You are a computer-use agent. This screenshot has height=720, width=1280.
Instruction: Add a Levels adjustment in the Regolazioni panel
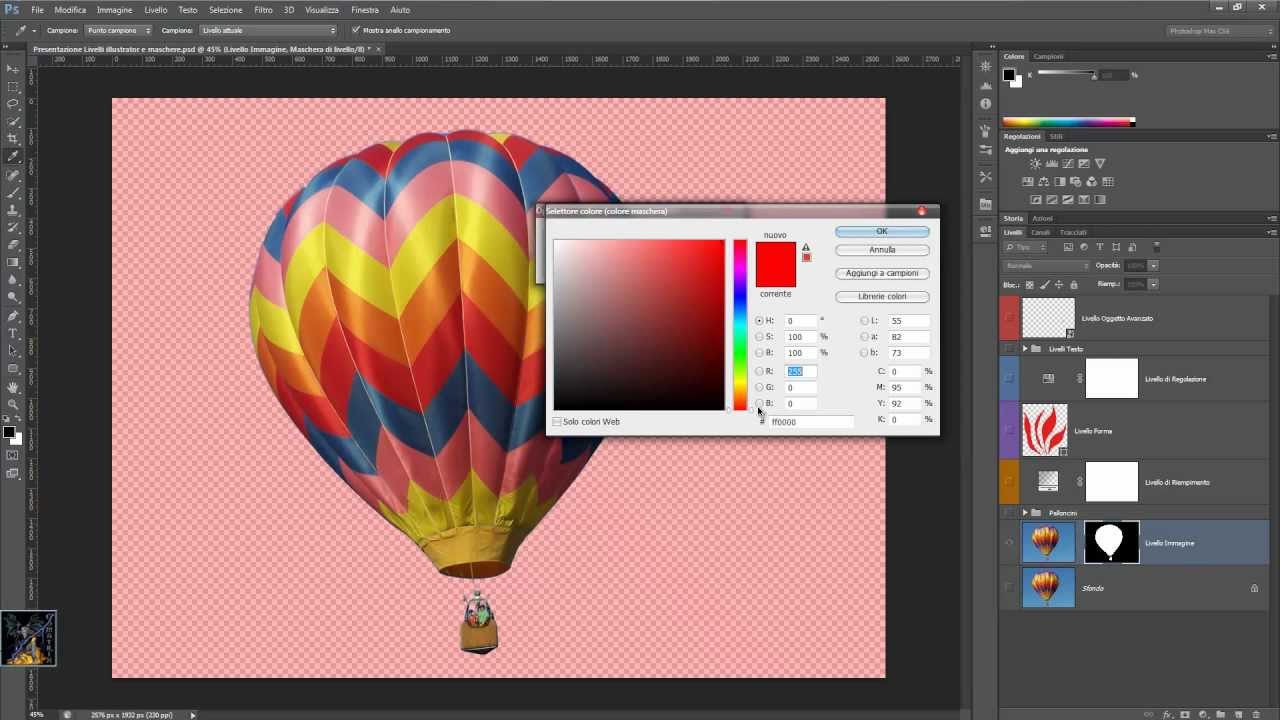(x=1051, y=164)
